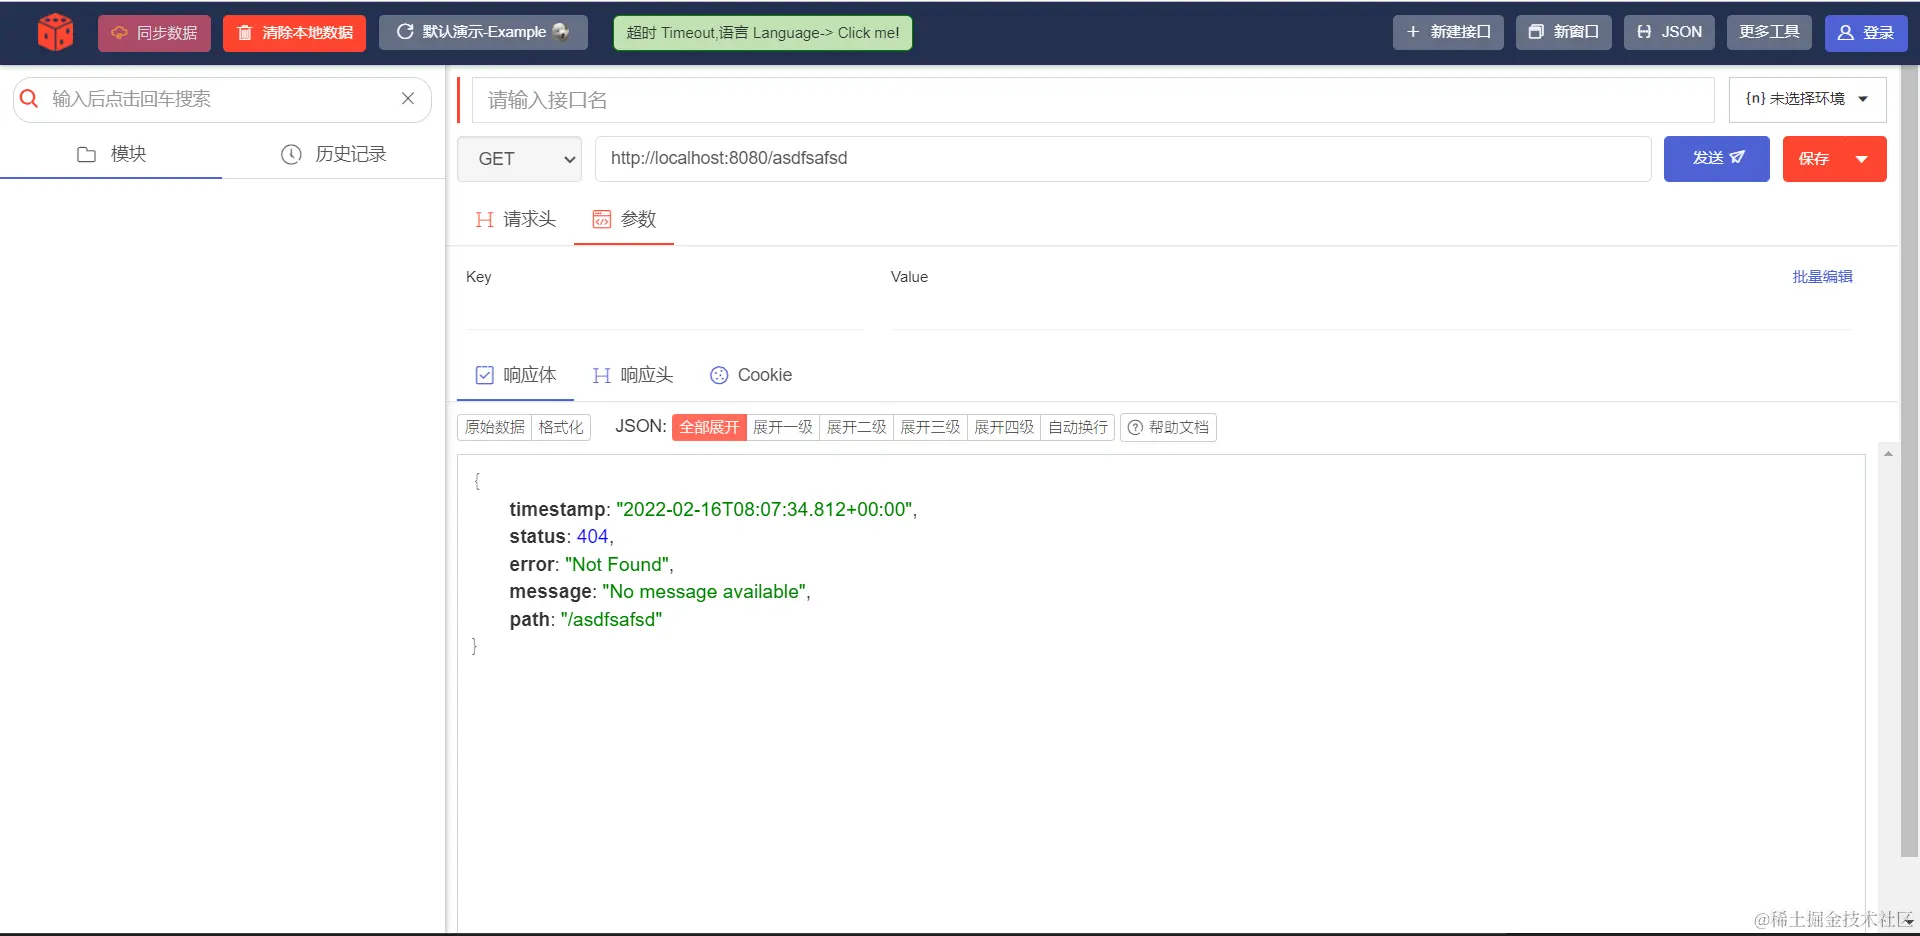The width and height of the screenshot is (1920, 936).
Task: Click the red cube app logo
Action: click(55, 32)
